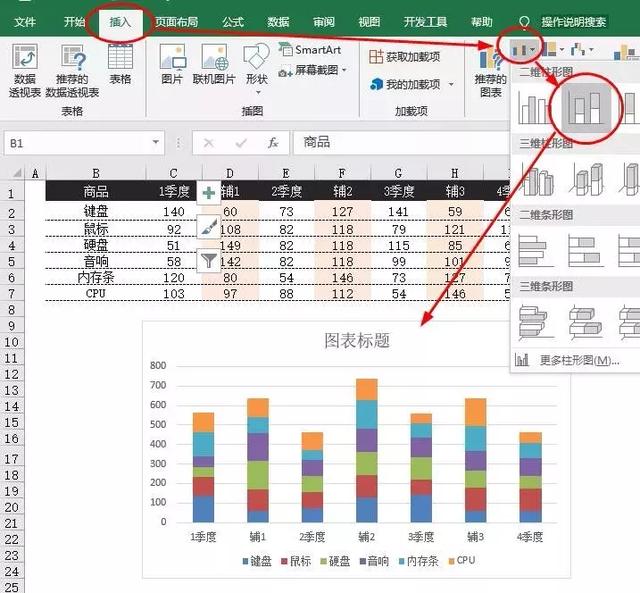Switch to the Page Layout (页面布局) tab

[177, 22]
